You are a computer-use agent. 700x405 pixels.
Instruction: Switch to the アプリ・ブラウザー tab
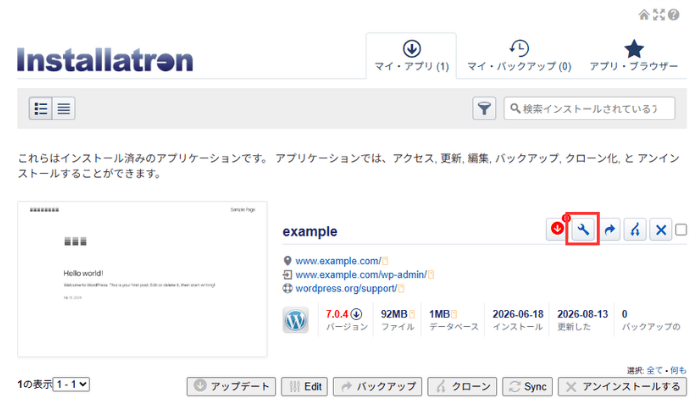pos(634,56)
